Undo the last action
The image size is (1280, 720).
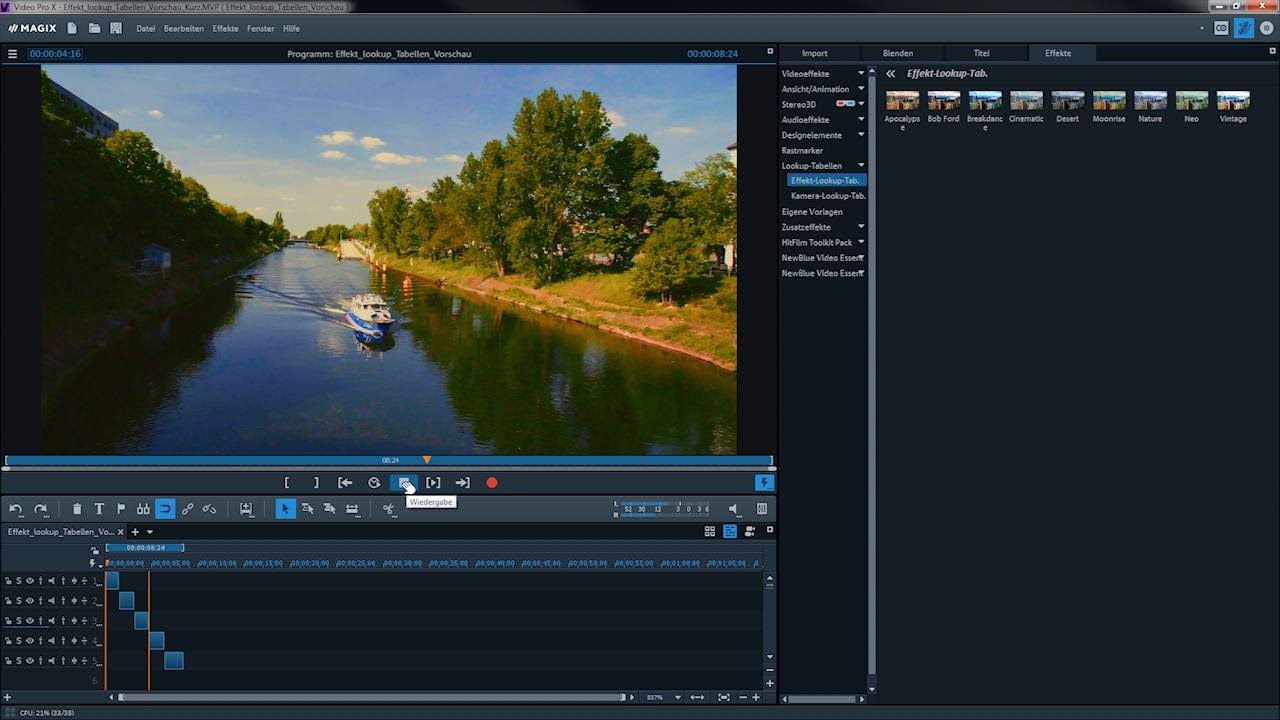(16, 509)
